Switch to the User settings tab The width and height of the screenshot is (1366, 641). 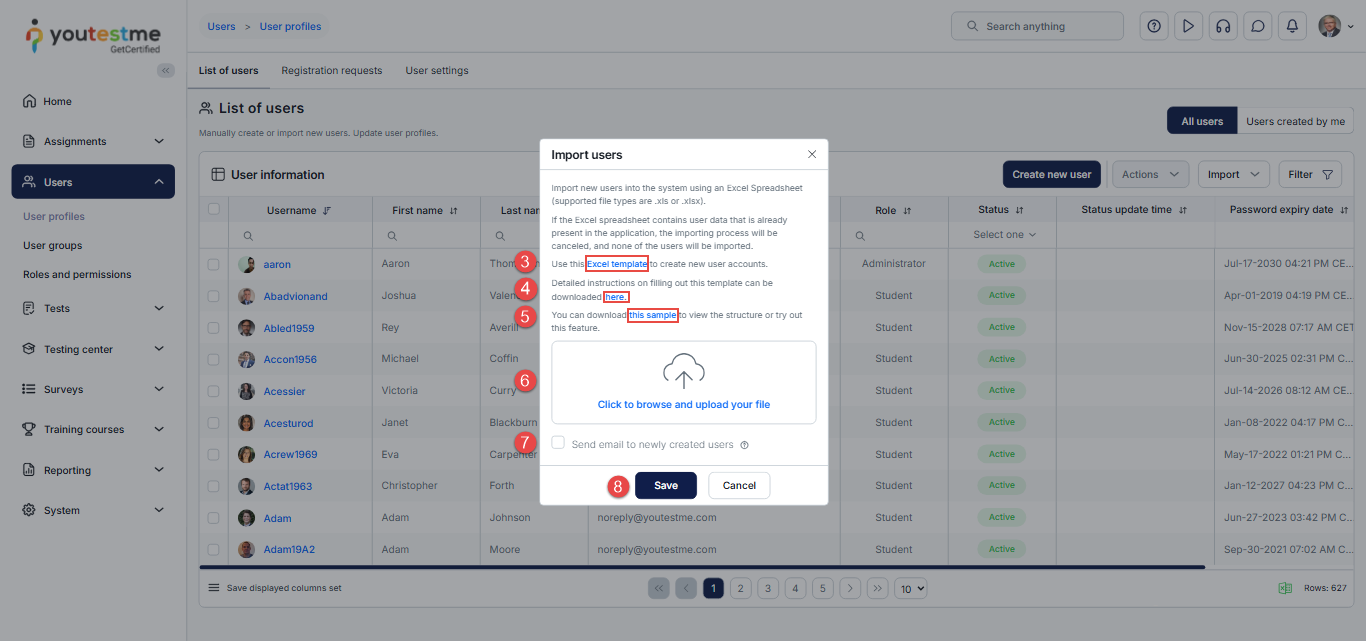[437, 71]
